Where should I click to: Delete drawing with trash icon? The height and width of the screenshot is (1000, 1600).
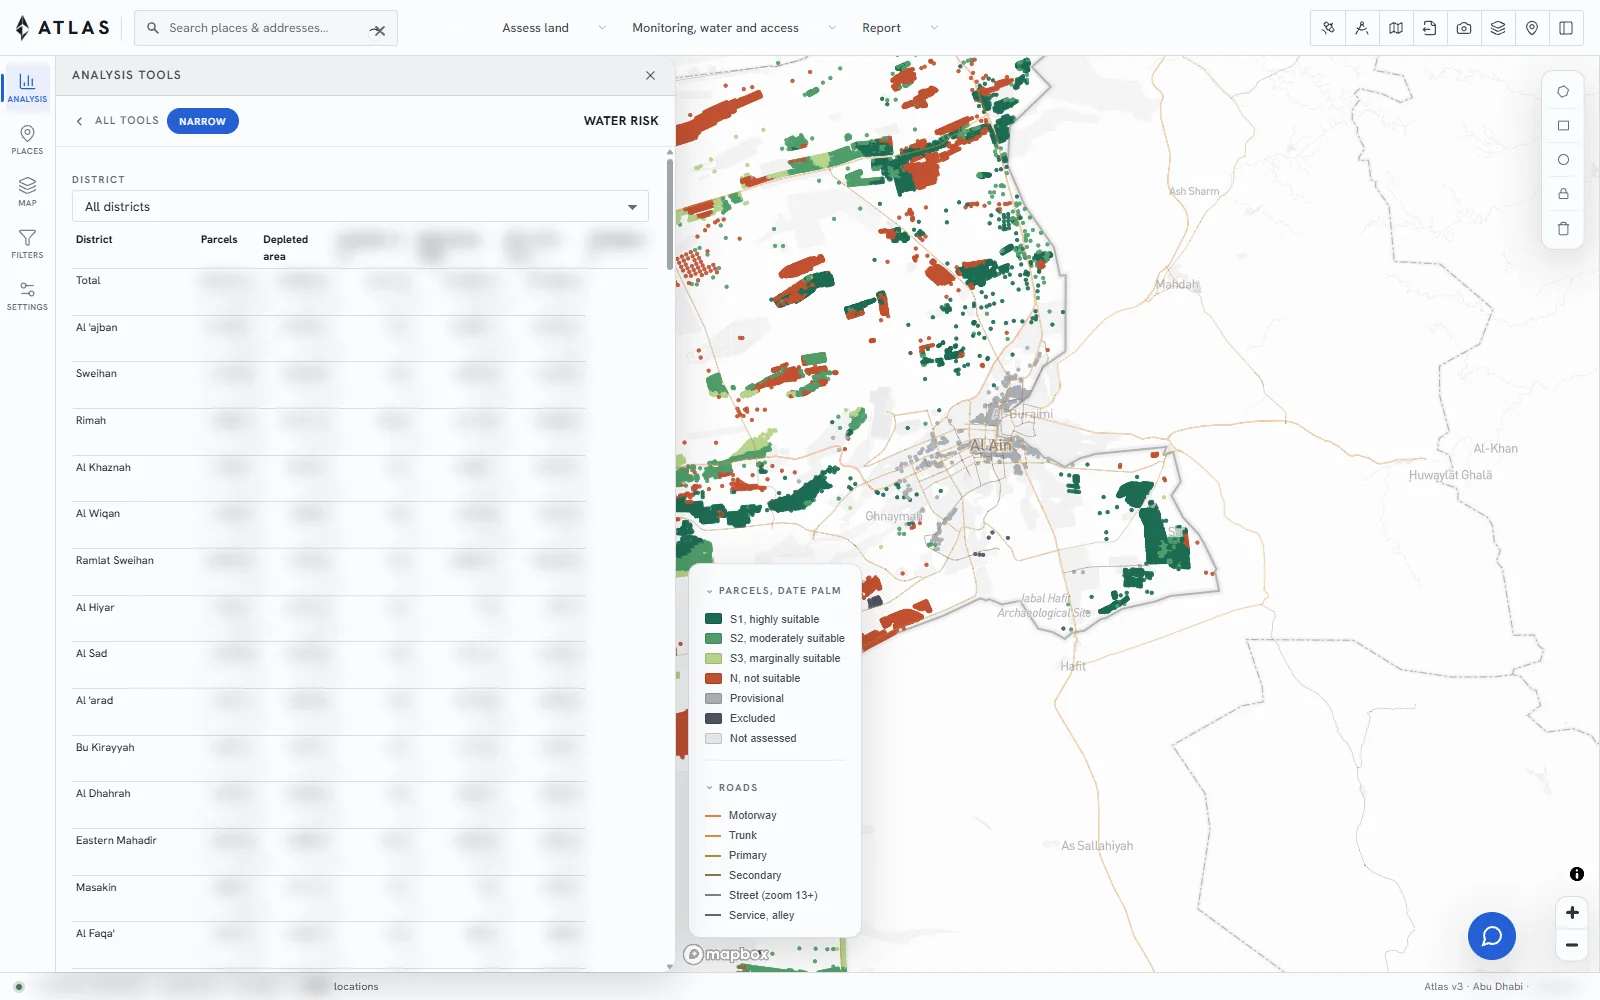point(1563,229)
